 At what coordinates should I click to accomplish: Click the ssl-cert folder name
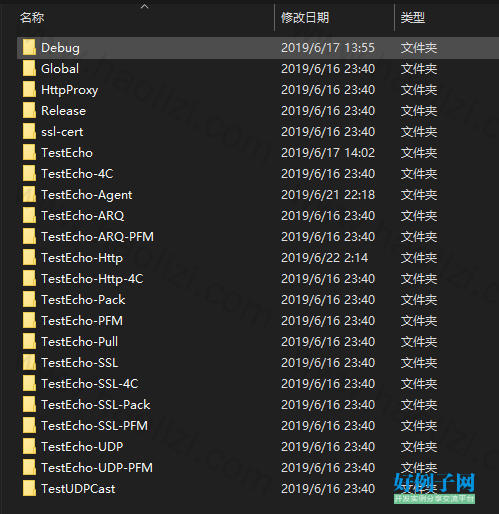click(62, 132)
